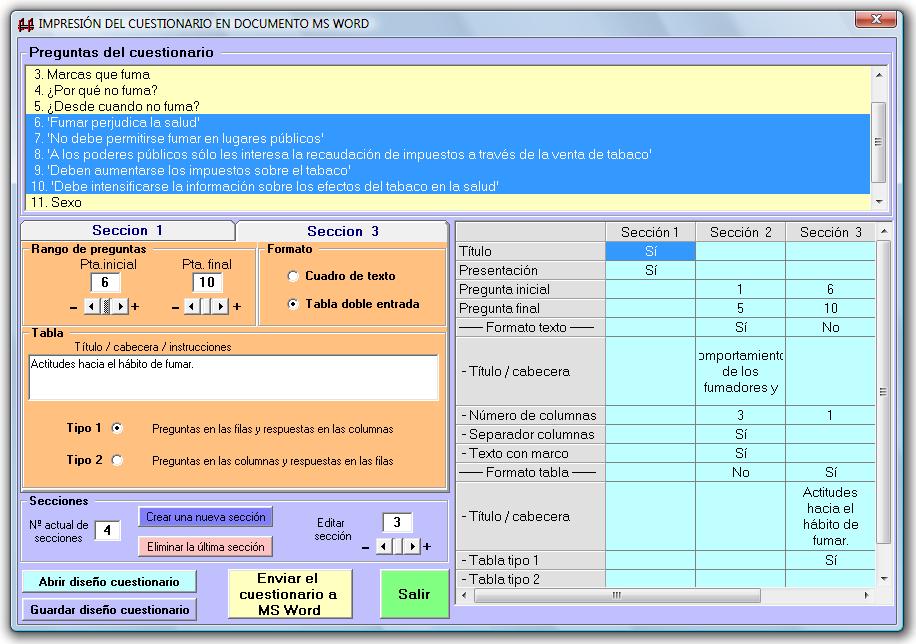Click the sections grid horizontal scrollbar thumb
Viewport: 916px width, 644px height.
(x=617, y=595)
